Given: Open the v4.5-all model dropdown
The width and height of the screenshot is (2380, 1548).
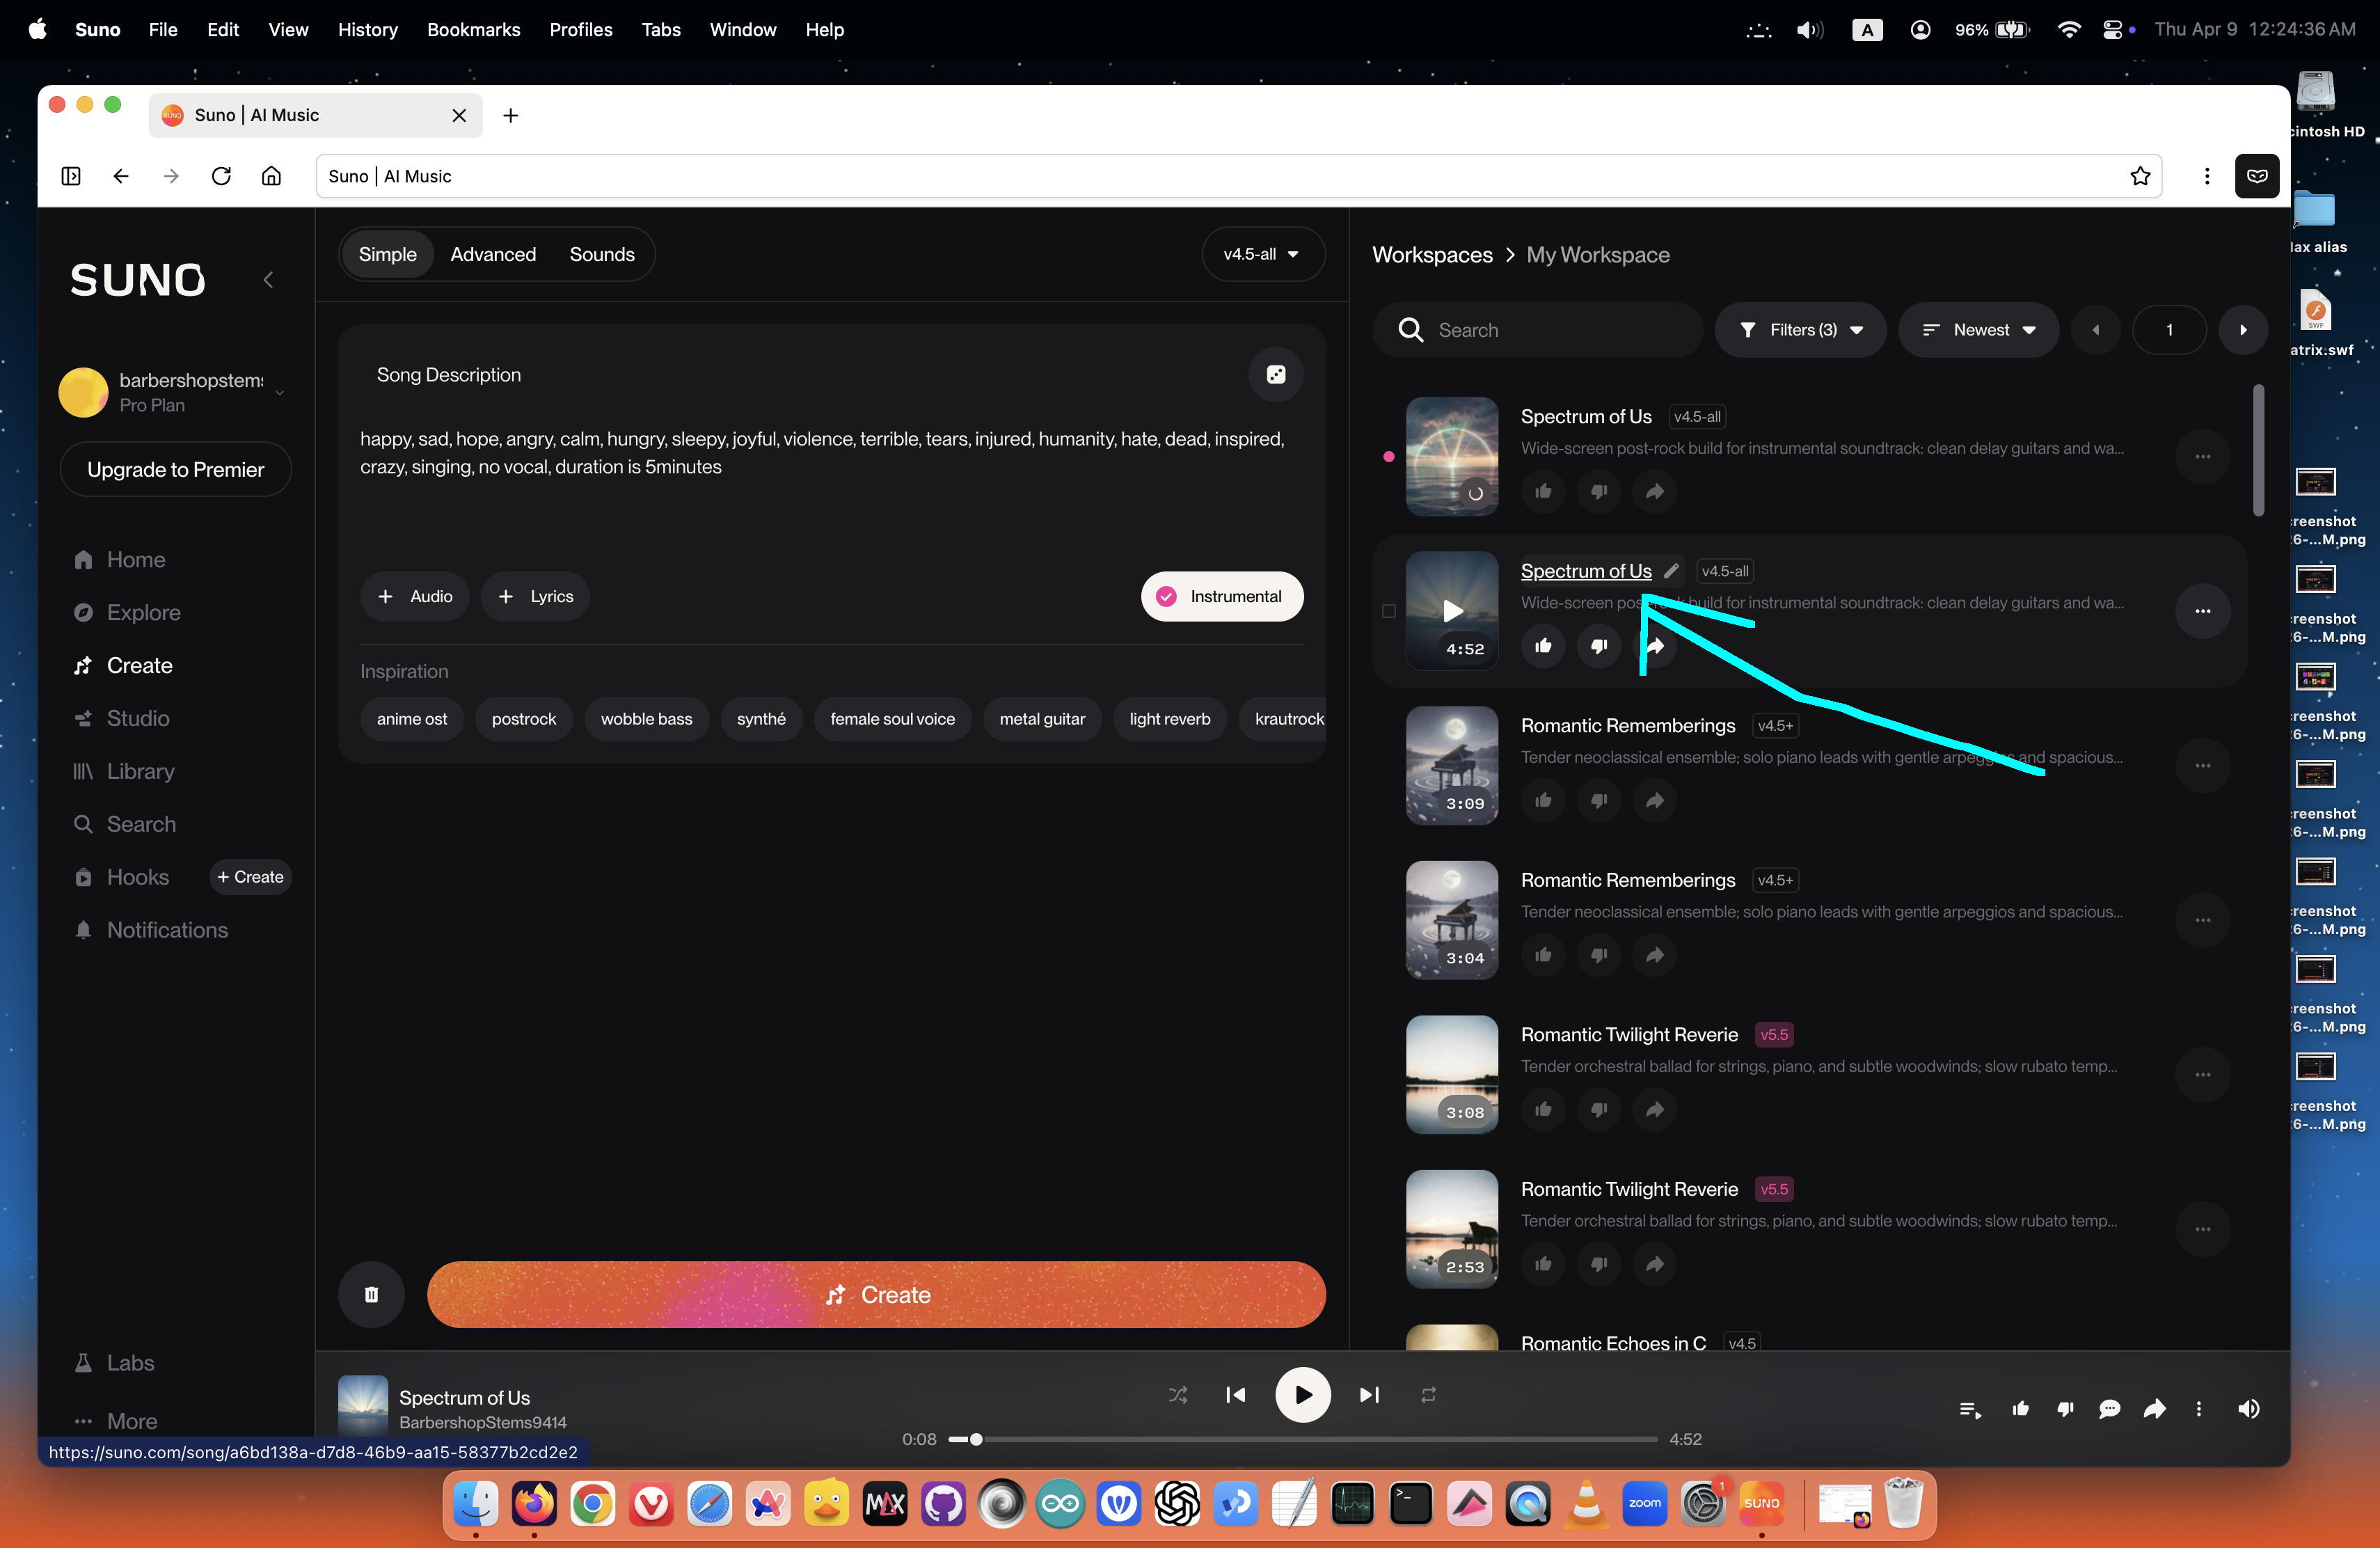Looking at the screenshot, I should click(1262, 254).
